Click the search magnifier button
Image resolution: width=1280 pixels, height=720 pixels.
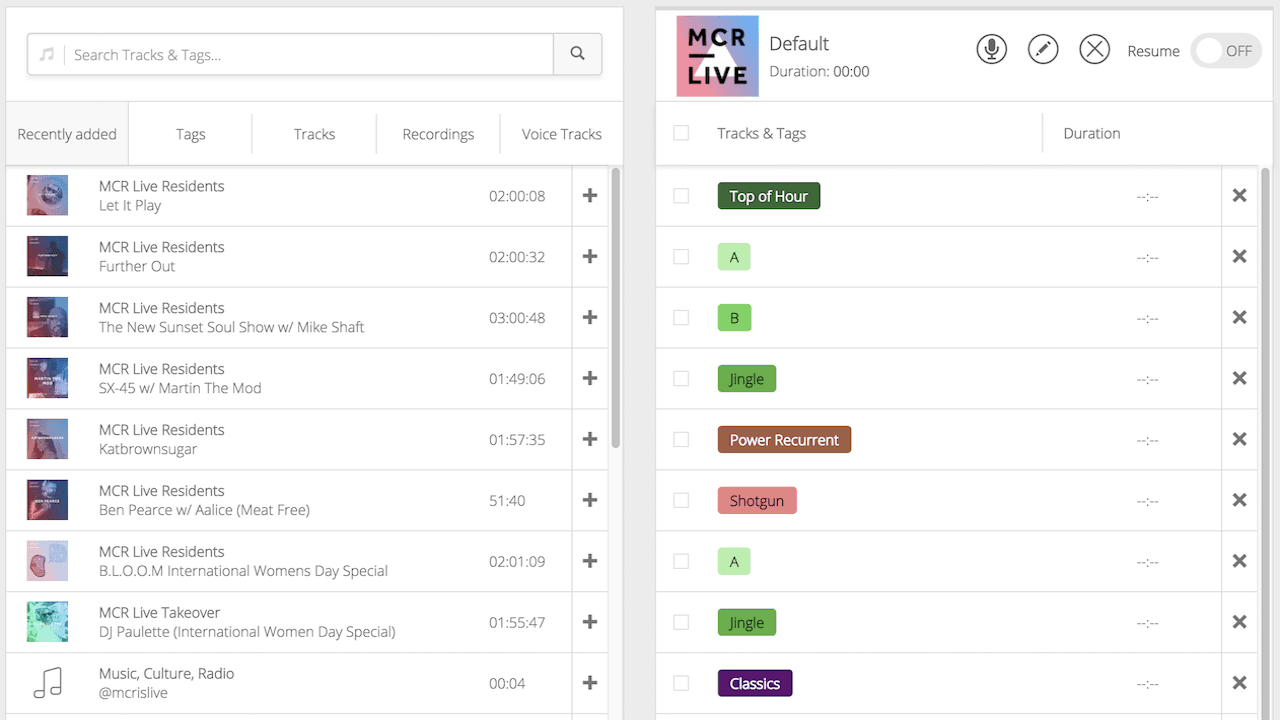[x=578, y=54]
